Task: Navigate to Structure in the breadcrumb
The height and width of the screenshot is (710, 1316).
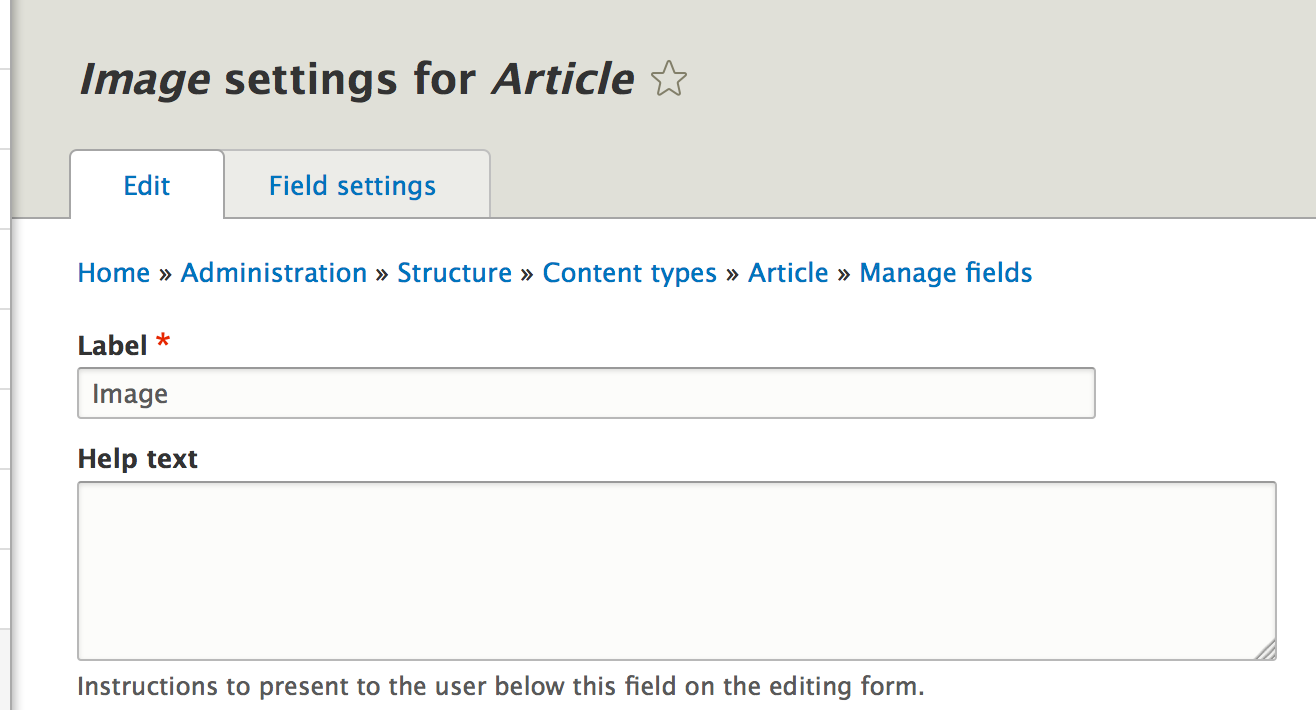Action: click(454, 273)
